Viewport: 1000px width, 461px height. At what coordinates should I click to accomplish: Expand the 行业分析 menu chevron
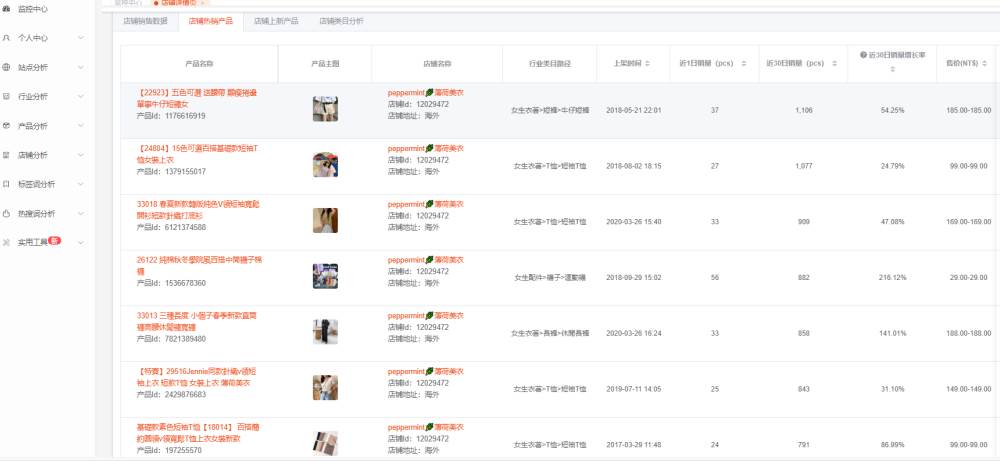81,96
